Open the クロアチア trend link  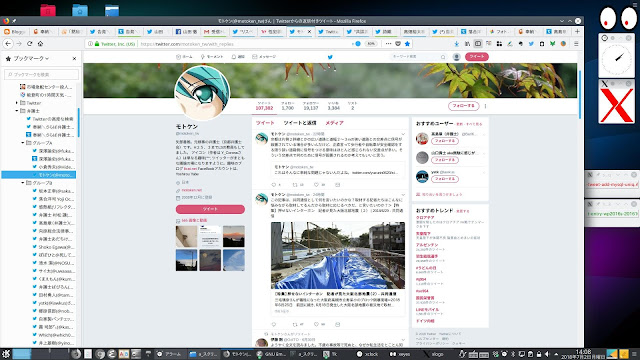425,218
